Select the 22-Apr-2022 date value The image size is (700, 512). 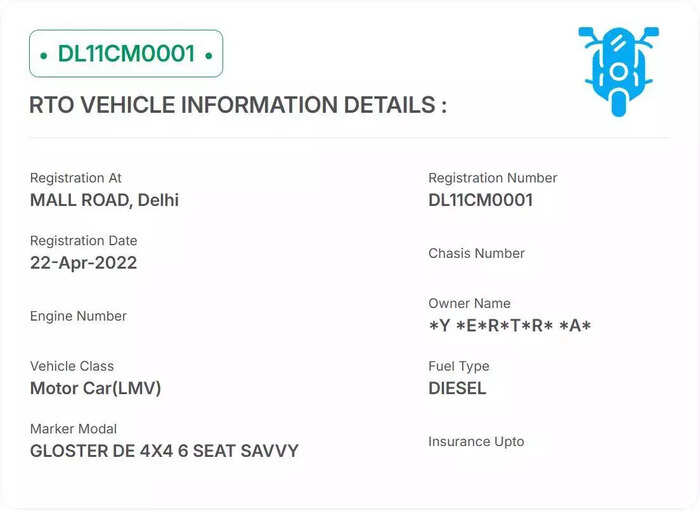coord(83,263)
